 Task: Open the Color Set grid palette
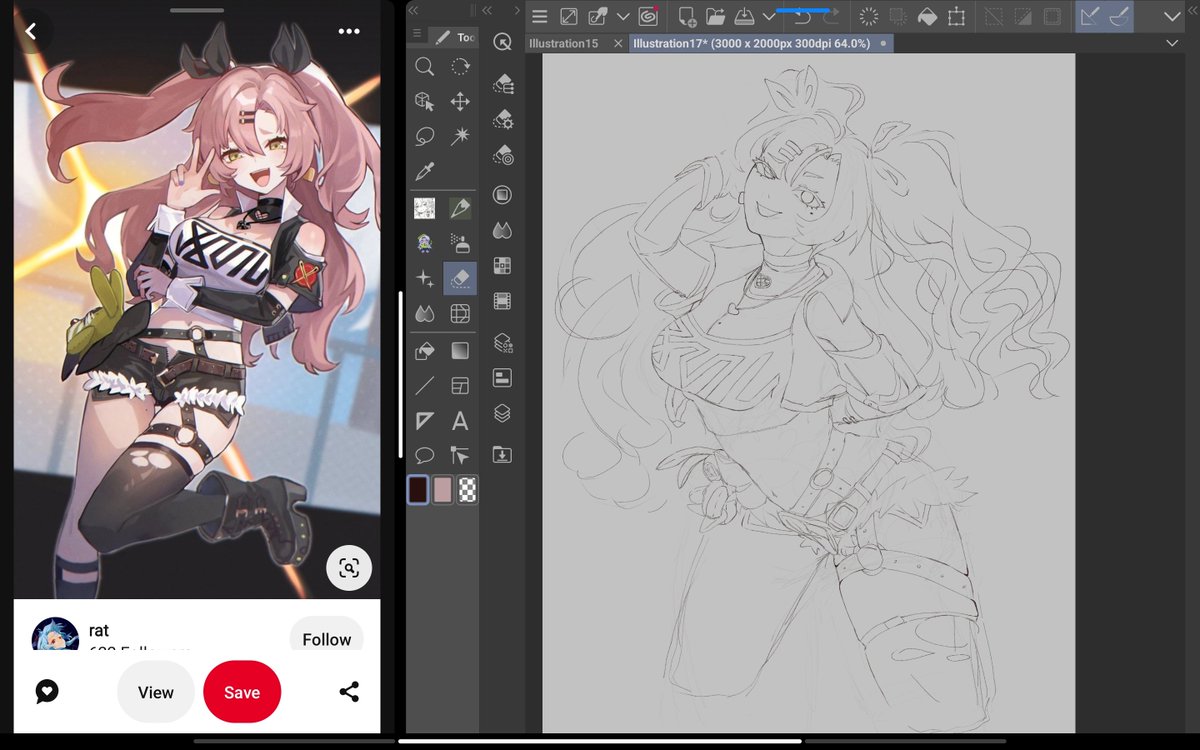click(503, 265)
